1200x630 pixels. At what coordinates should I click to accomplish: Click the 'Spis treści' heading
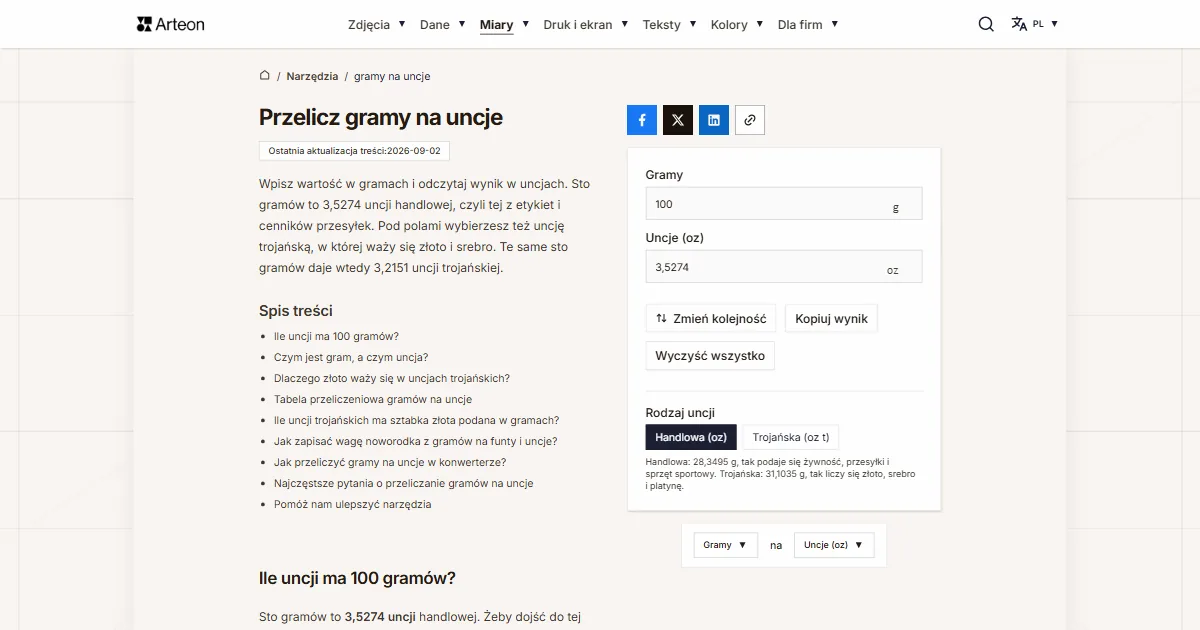click(296, 311)
